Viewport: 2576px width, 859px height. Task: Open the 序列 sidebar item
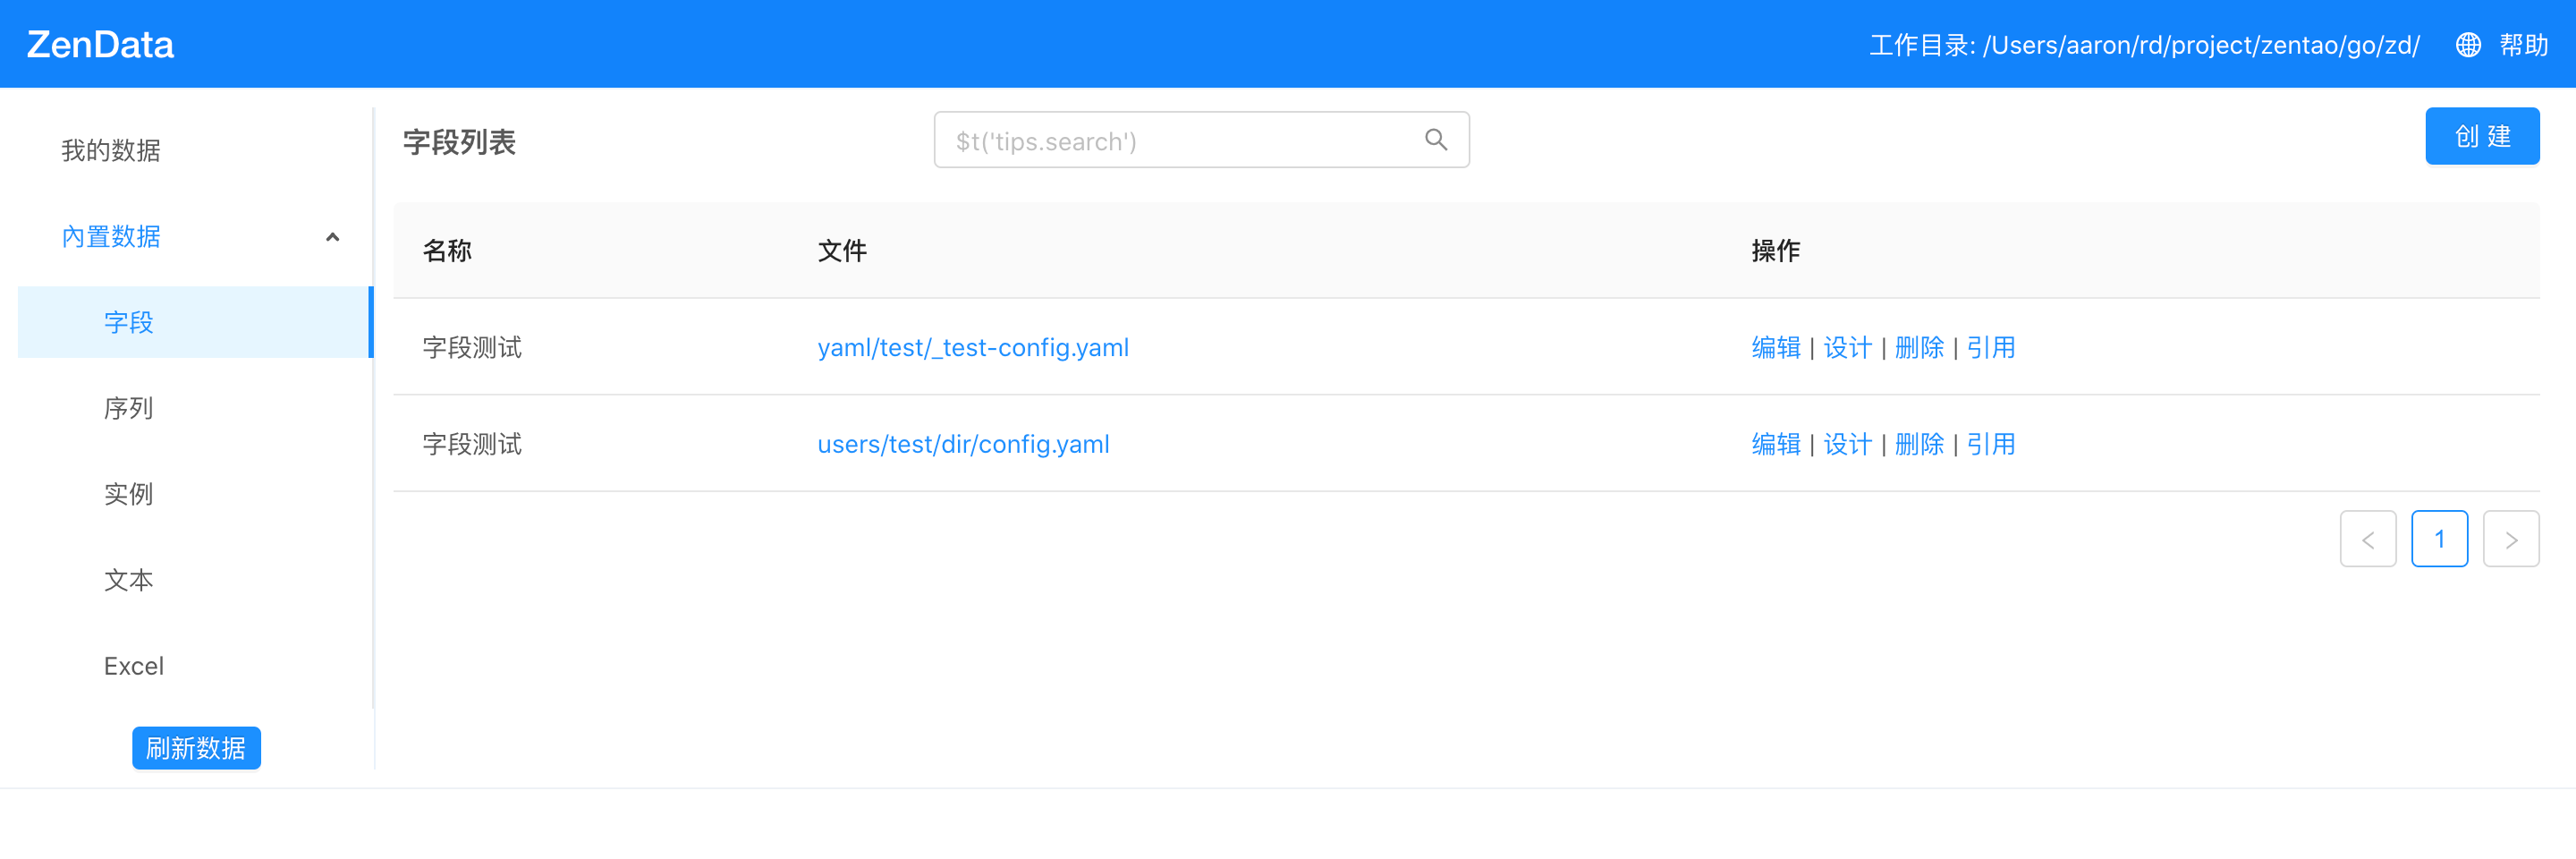click(x=129, y=408)
